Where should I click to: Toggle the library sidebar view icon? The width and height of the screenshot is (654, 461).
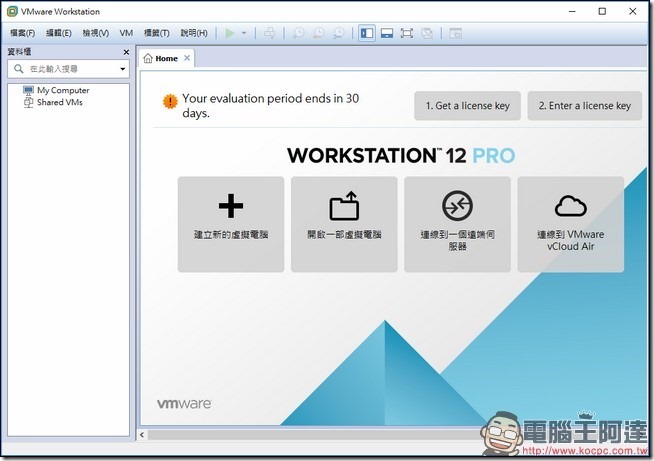click(367, 33)
